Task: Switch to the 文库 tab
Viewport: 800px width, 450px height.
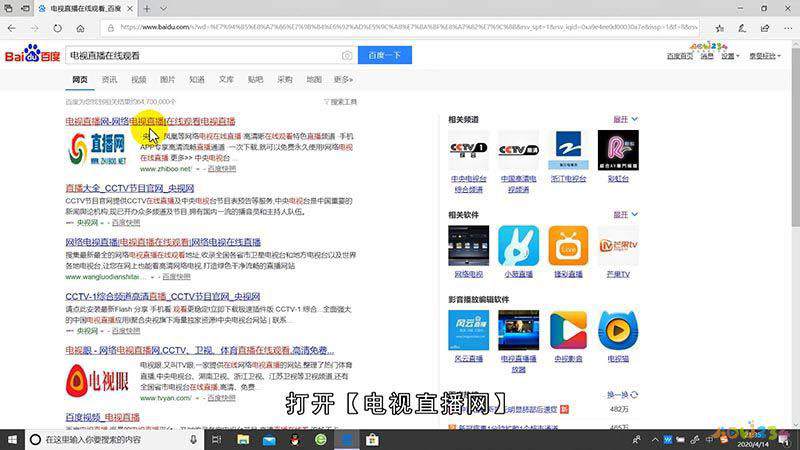Action: (x=226, y=80)
